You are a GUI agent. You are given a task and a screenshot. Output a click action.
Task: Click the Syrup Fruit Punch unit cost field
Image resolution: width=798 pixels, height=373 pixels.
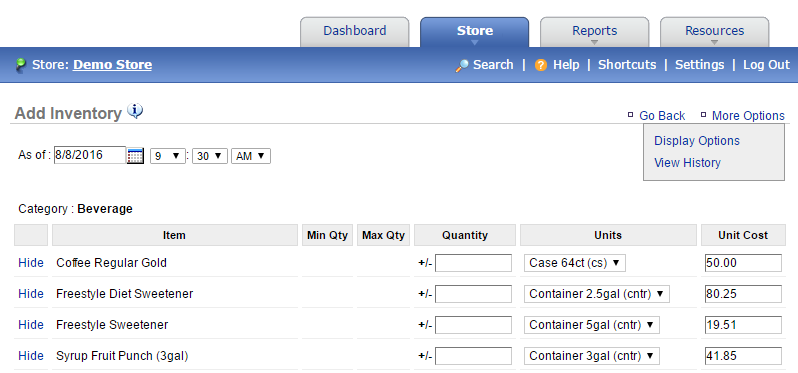point(744,356)
